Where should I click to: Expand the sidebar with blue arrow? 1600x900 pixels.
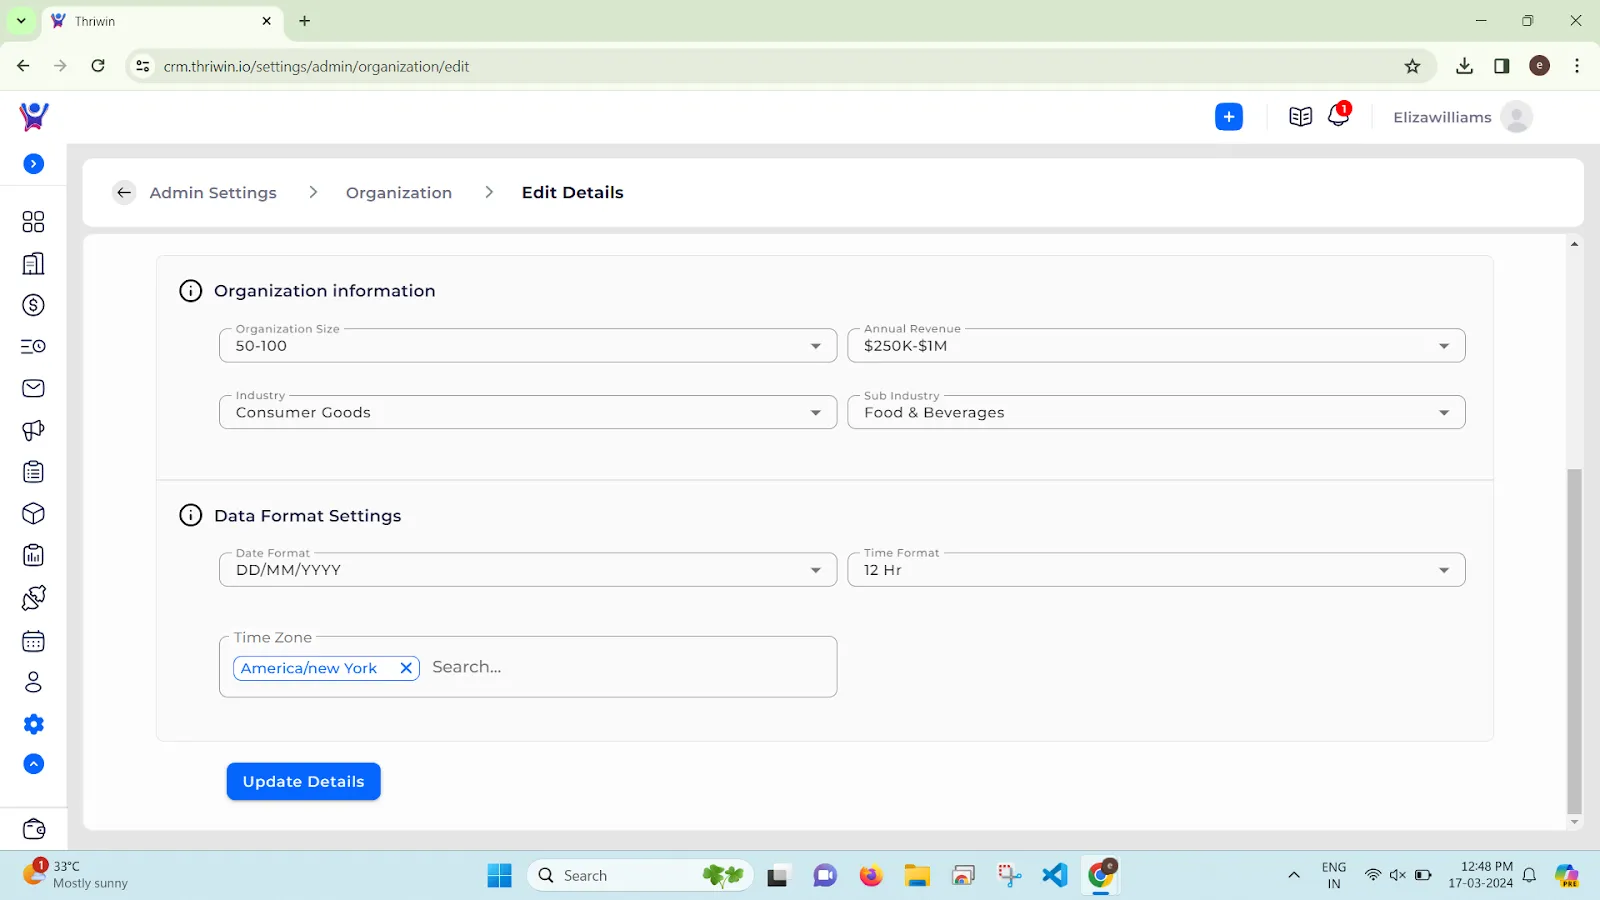34,164
